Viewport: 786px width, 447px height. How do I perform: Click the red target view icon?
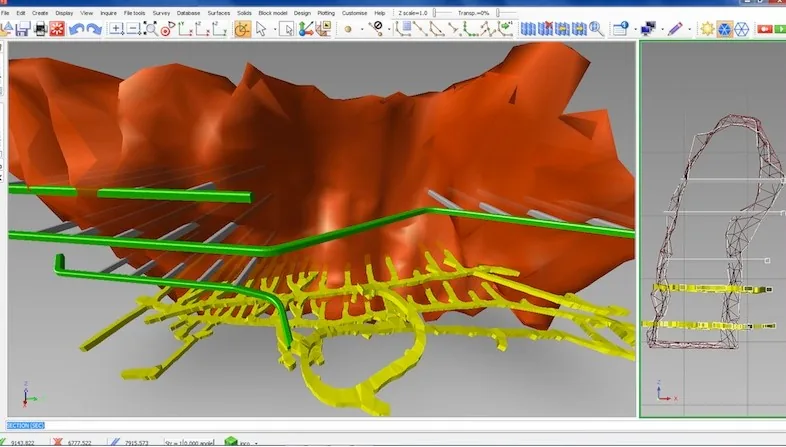[167, 29]
